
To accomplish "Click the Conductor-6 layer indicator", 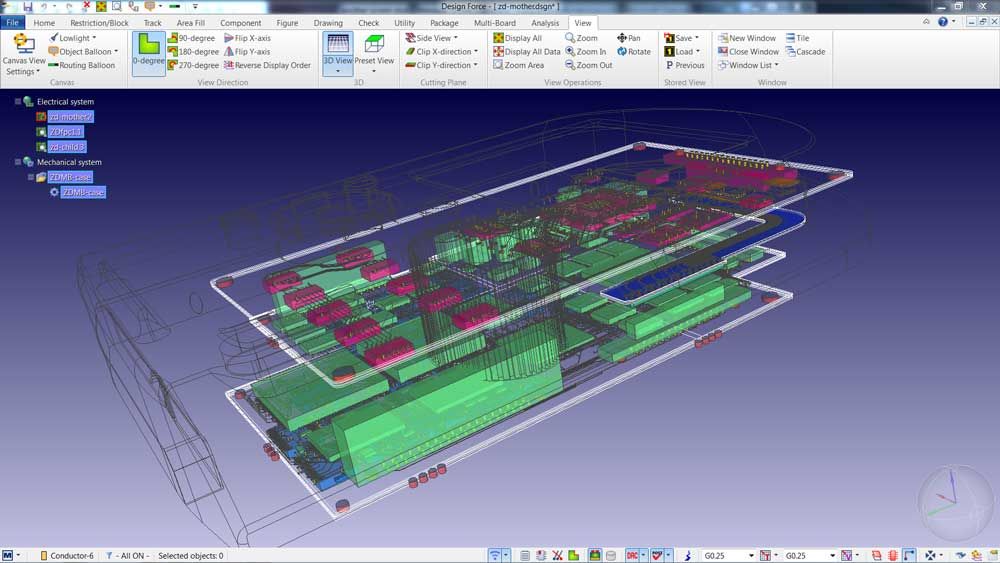I will (67, 556).
